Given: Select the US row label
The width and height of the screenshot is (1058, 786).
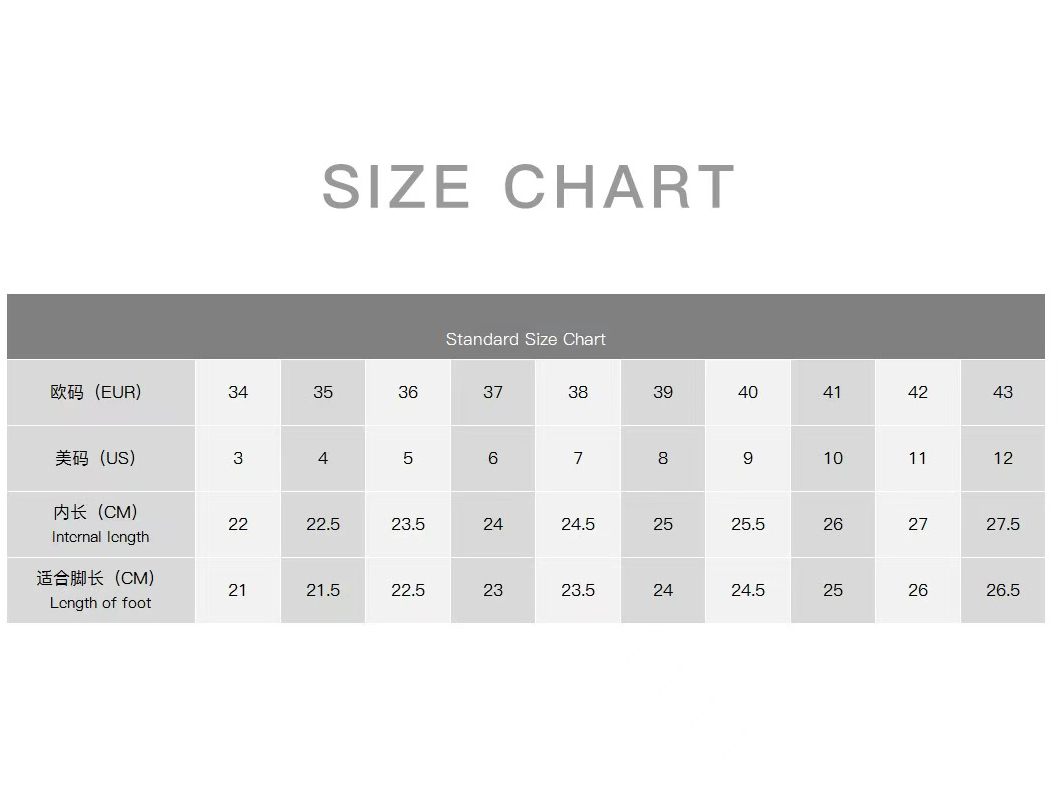Looking at the screenshot, I should pyautogui.click(x=96, y=458).
